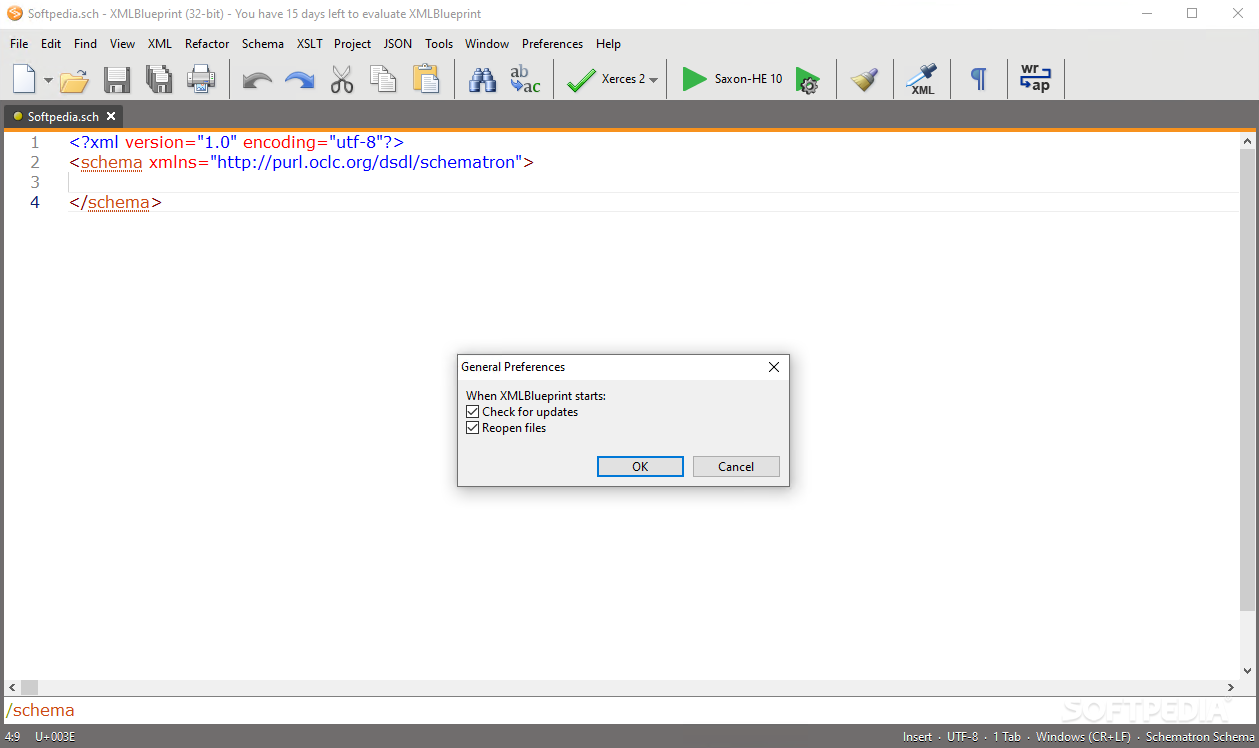The height and width of the screenshot is (748, 1259).
Task: Click the New file icon
Action: tap(24, 79)
